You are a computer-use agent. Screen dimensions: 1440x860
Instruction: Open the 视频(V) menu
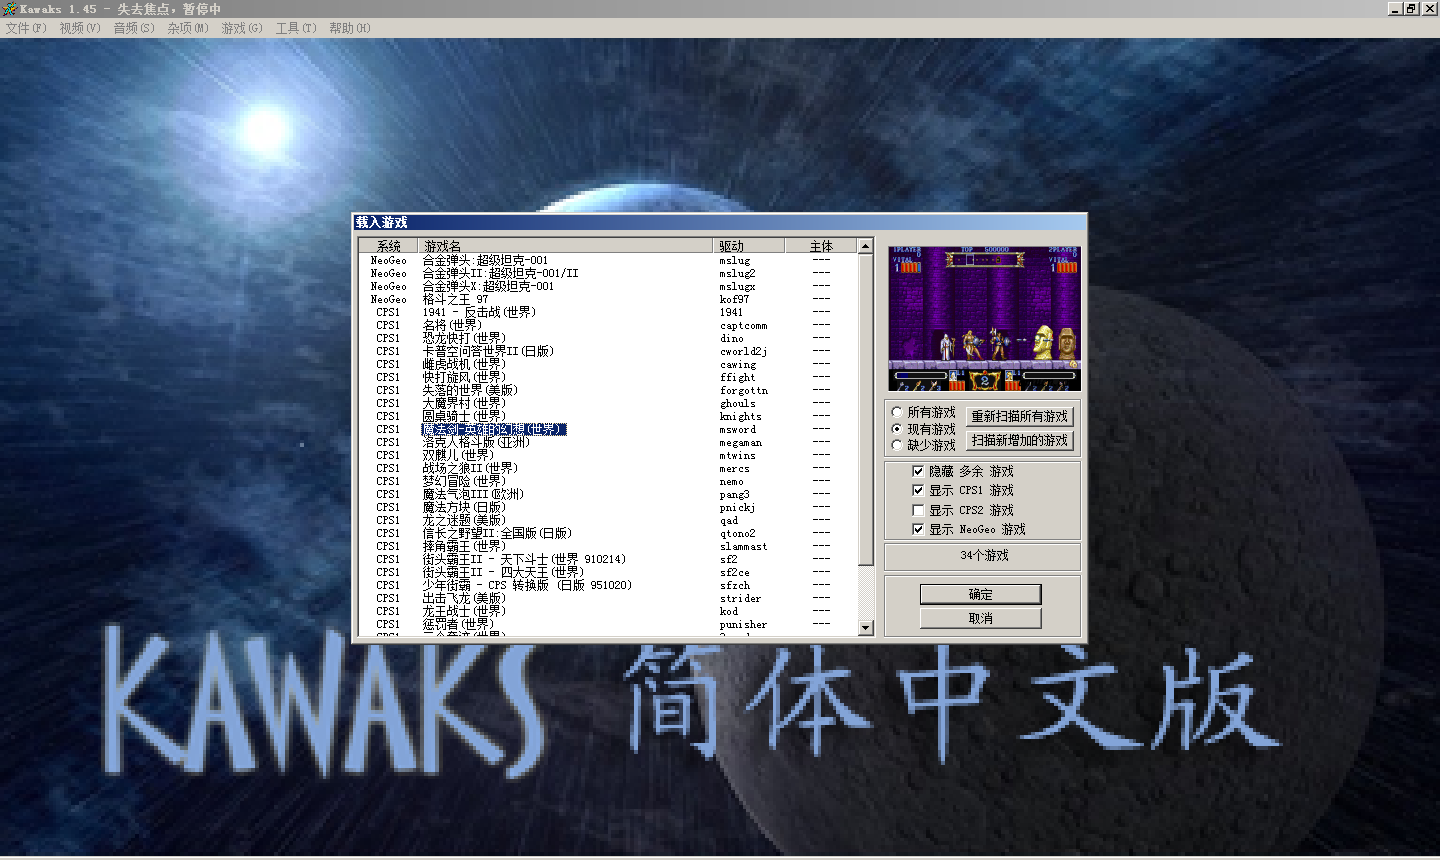click(80, 28)
